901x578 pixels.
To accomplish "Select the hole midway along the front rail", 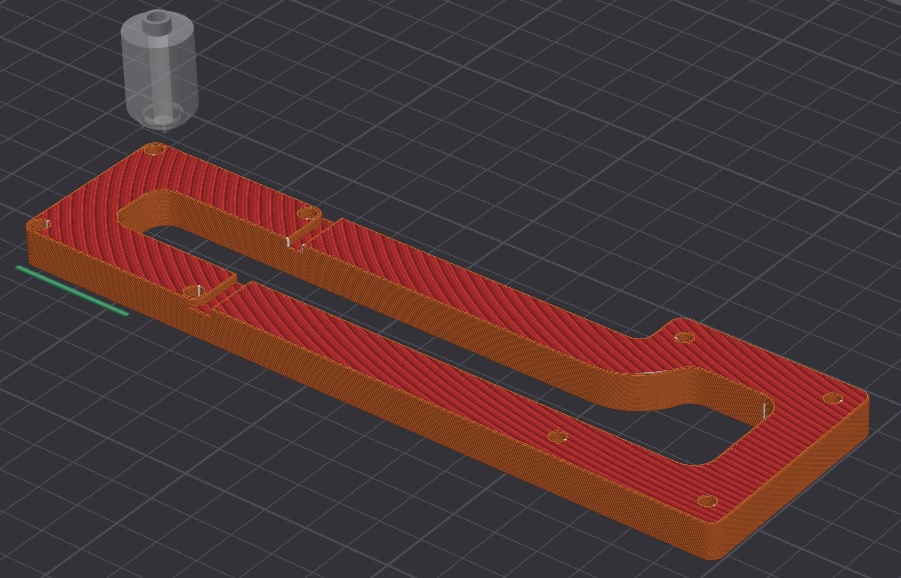I will (557, 437).
